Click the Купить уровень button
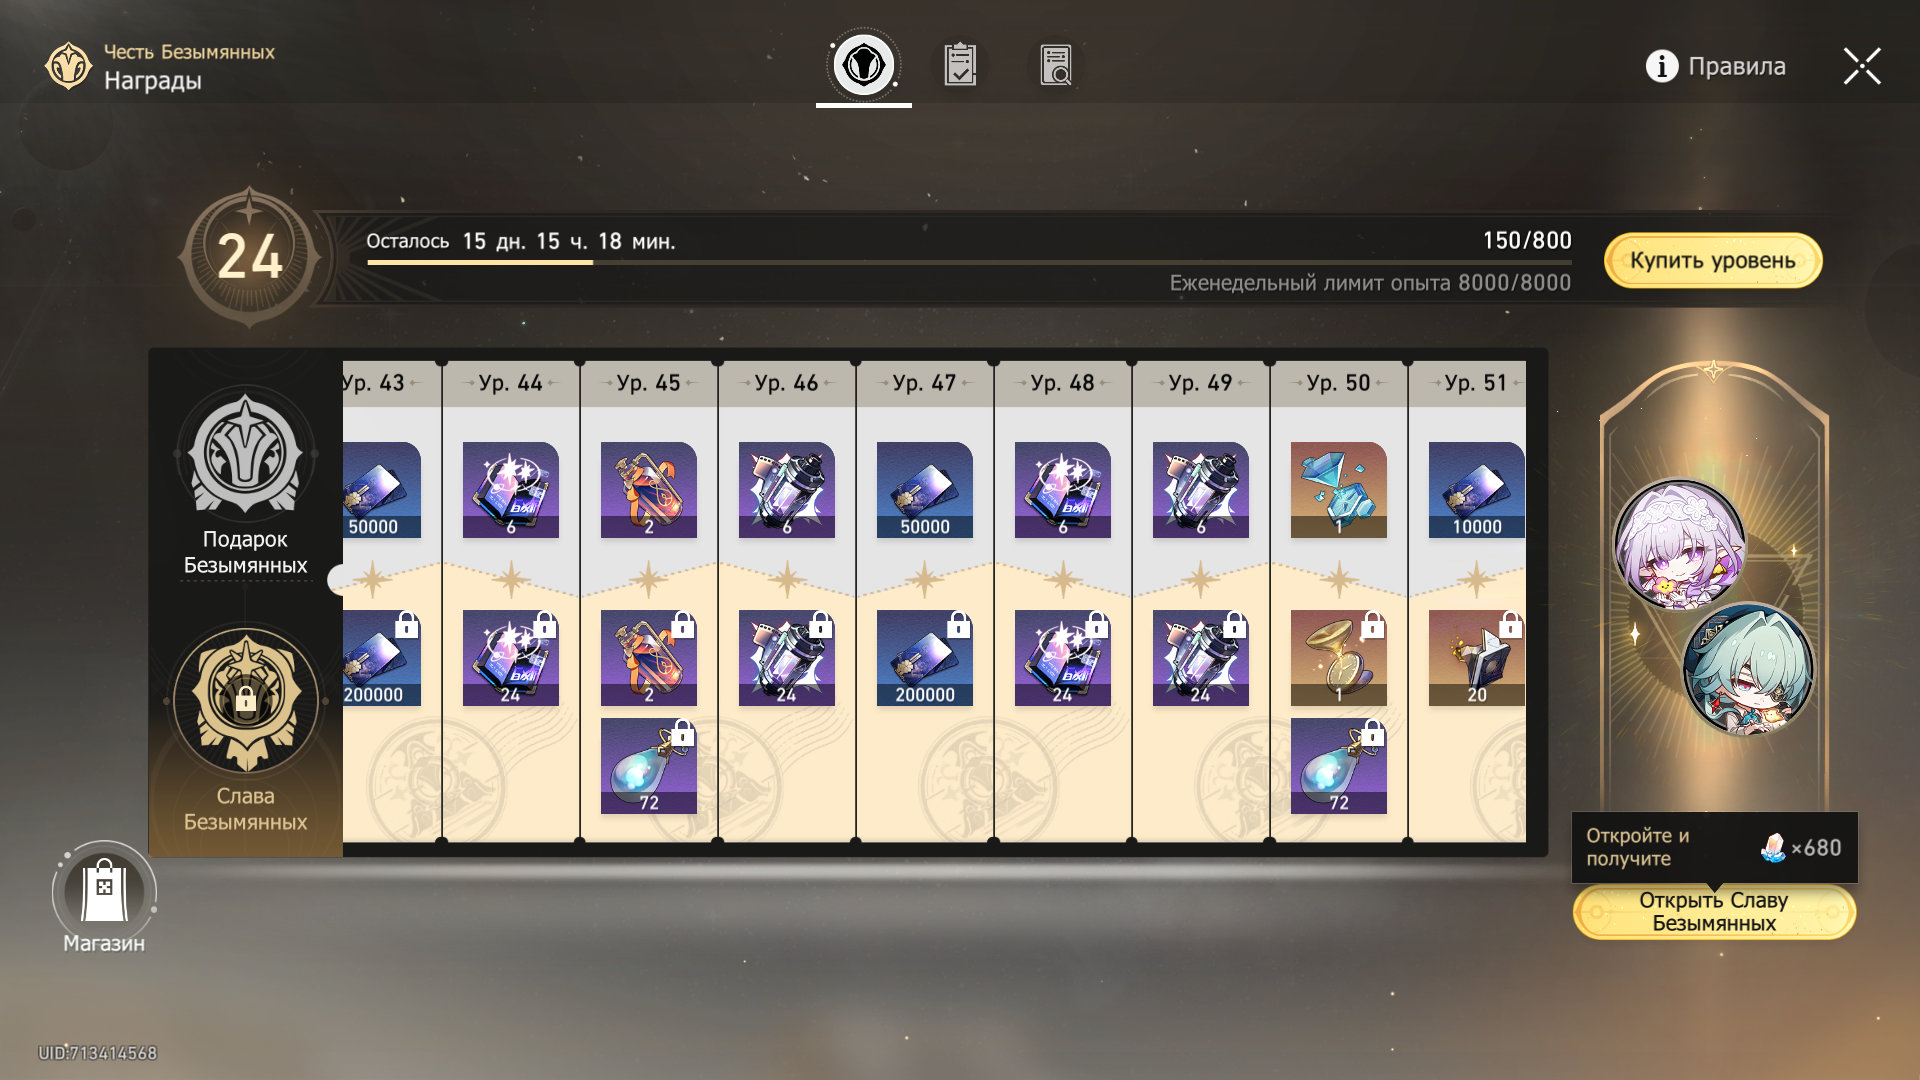Screen dimensions: 1920x1080 (1713, 260)
